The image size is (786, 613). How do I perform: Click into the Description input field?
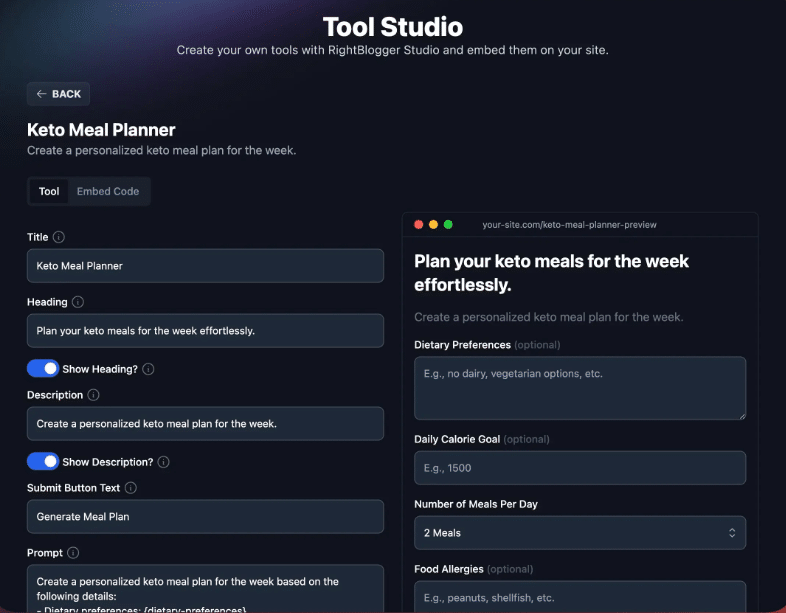tap(206, 424)
